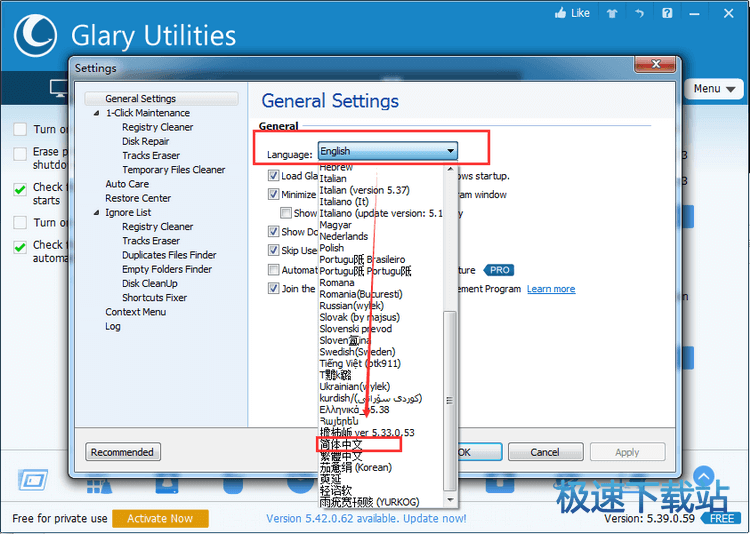750x534 pixels.
Task: Toggle the Minimize checkbox in General Settings
Action: (273, 194)
